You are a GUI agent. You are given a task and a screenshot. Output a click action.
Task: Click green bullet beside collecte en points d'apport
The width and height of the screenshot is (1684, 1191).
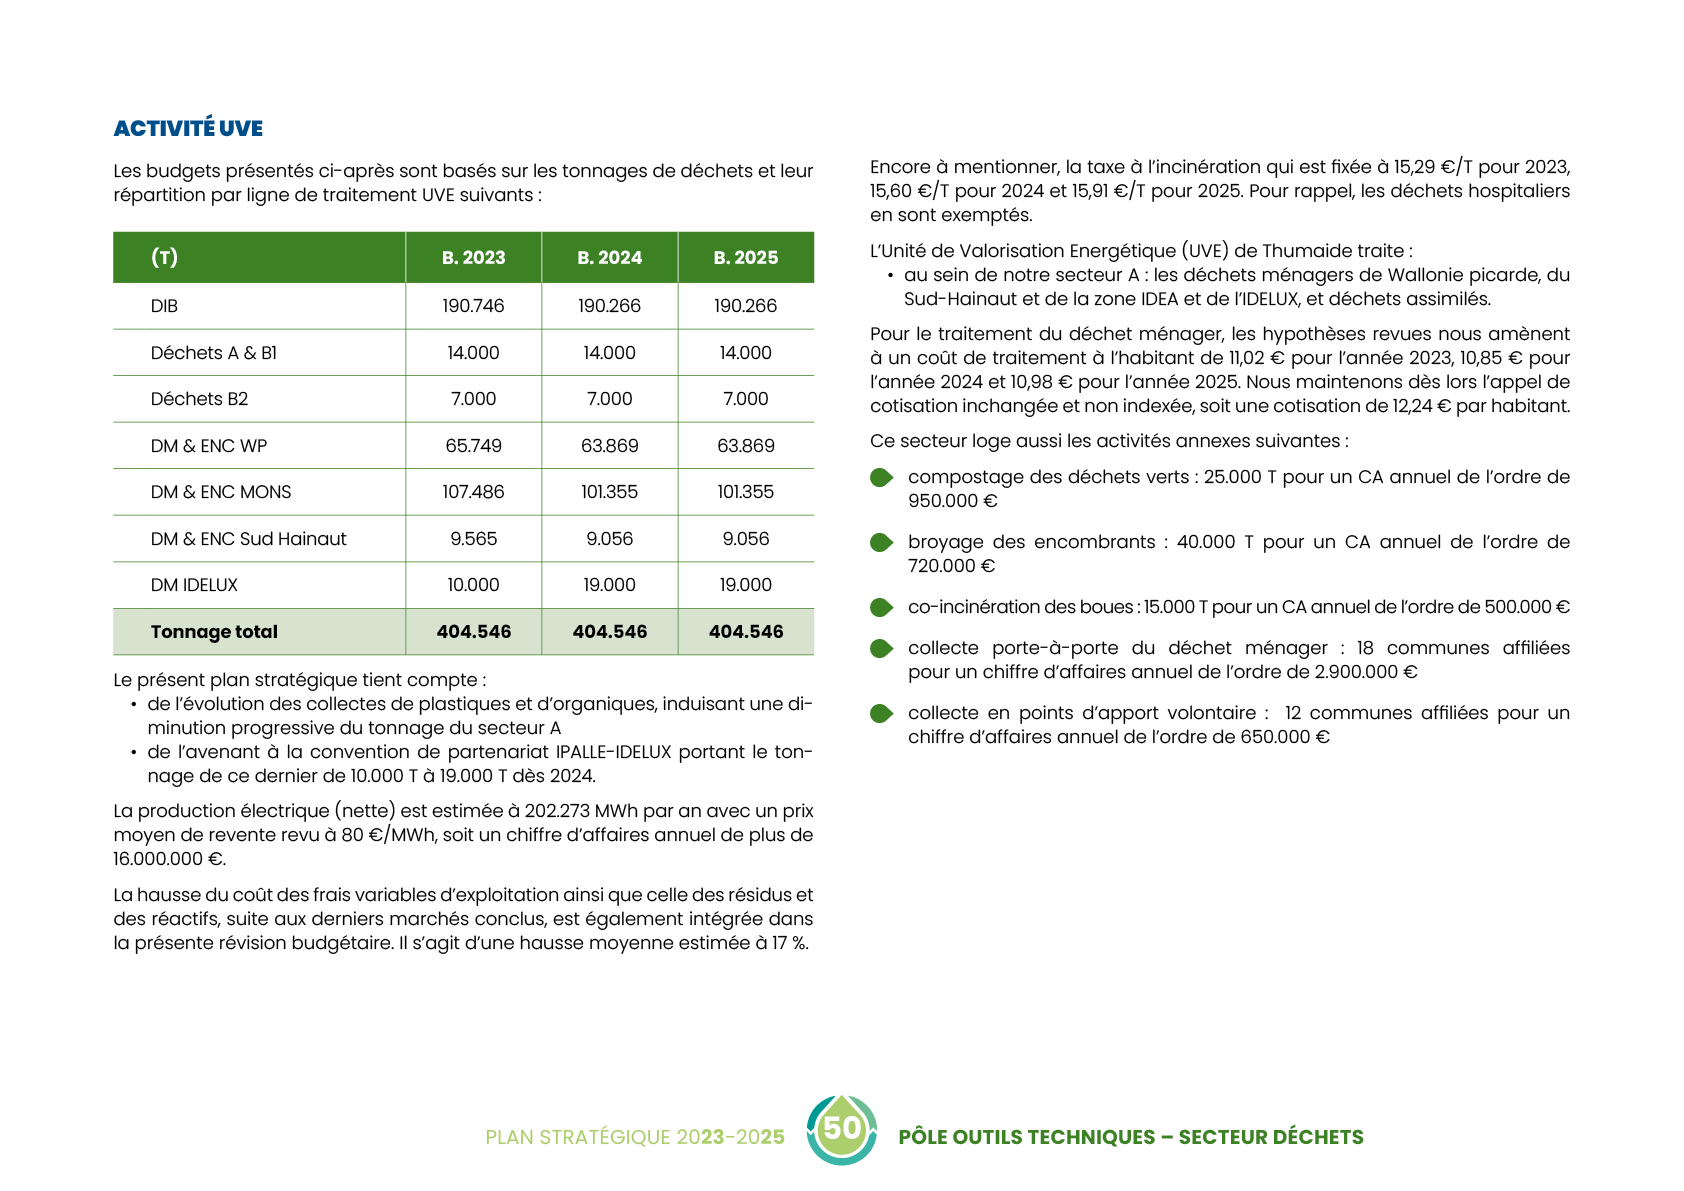(x=881, y=714)
